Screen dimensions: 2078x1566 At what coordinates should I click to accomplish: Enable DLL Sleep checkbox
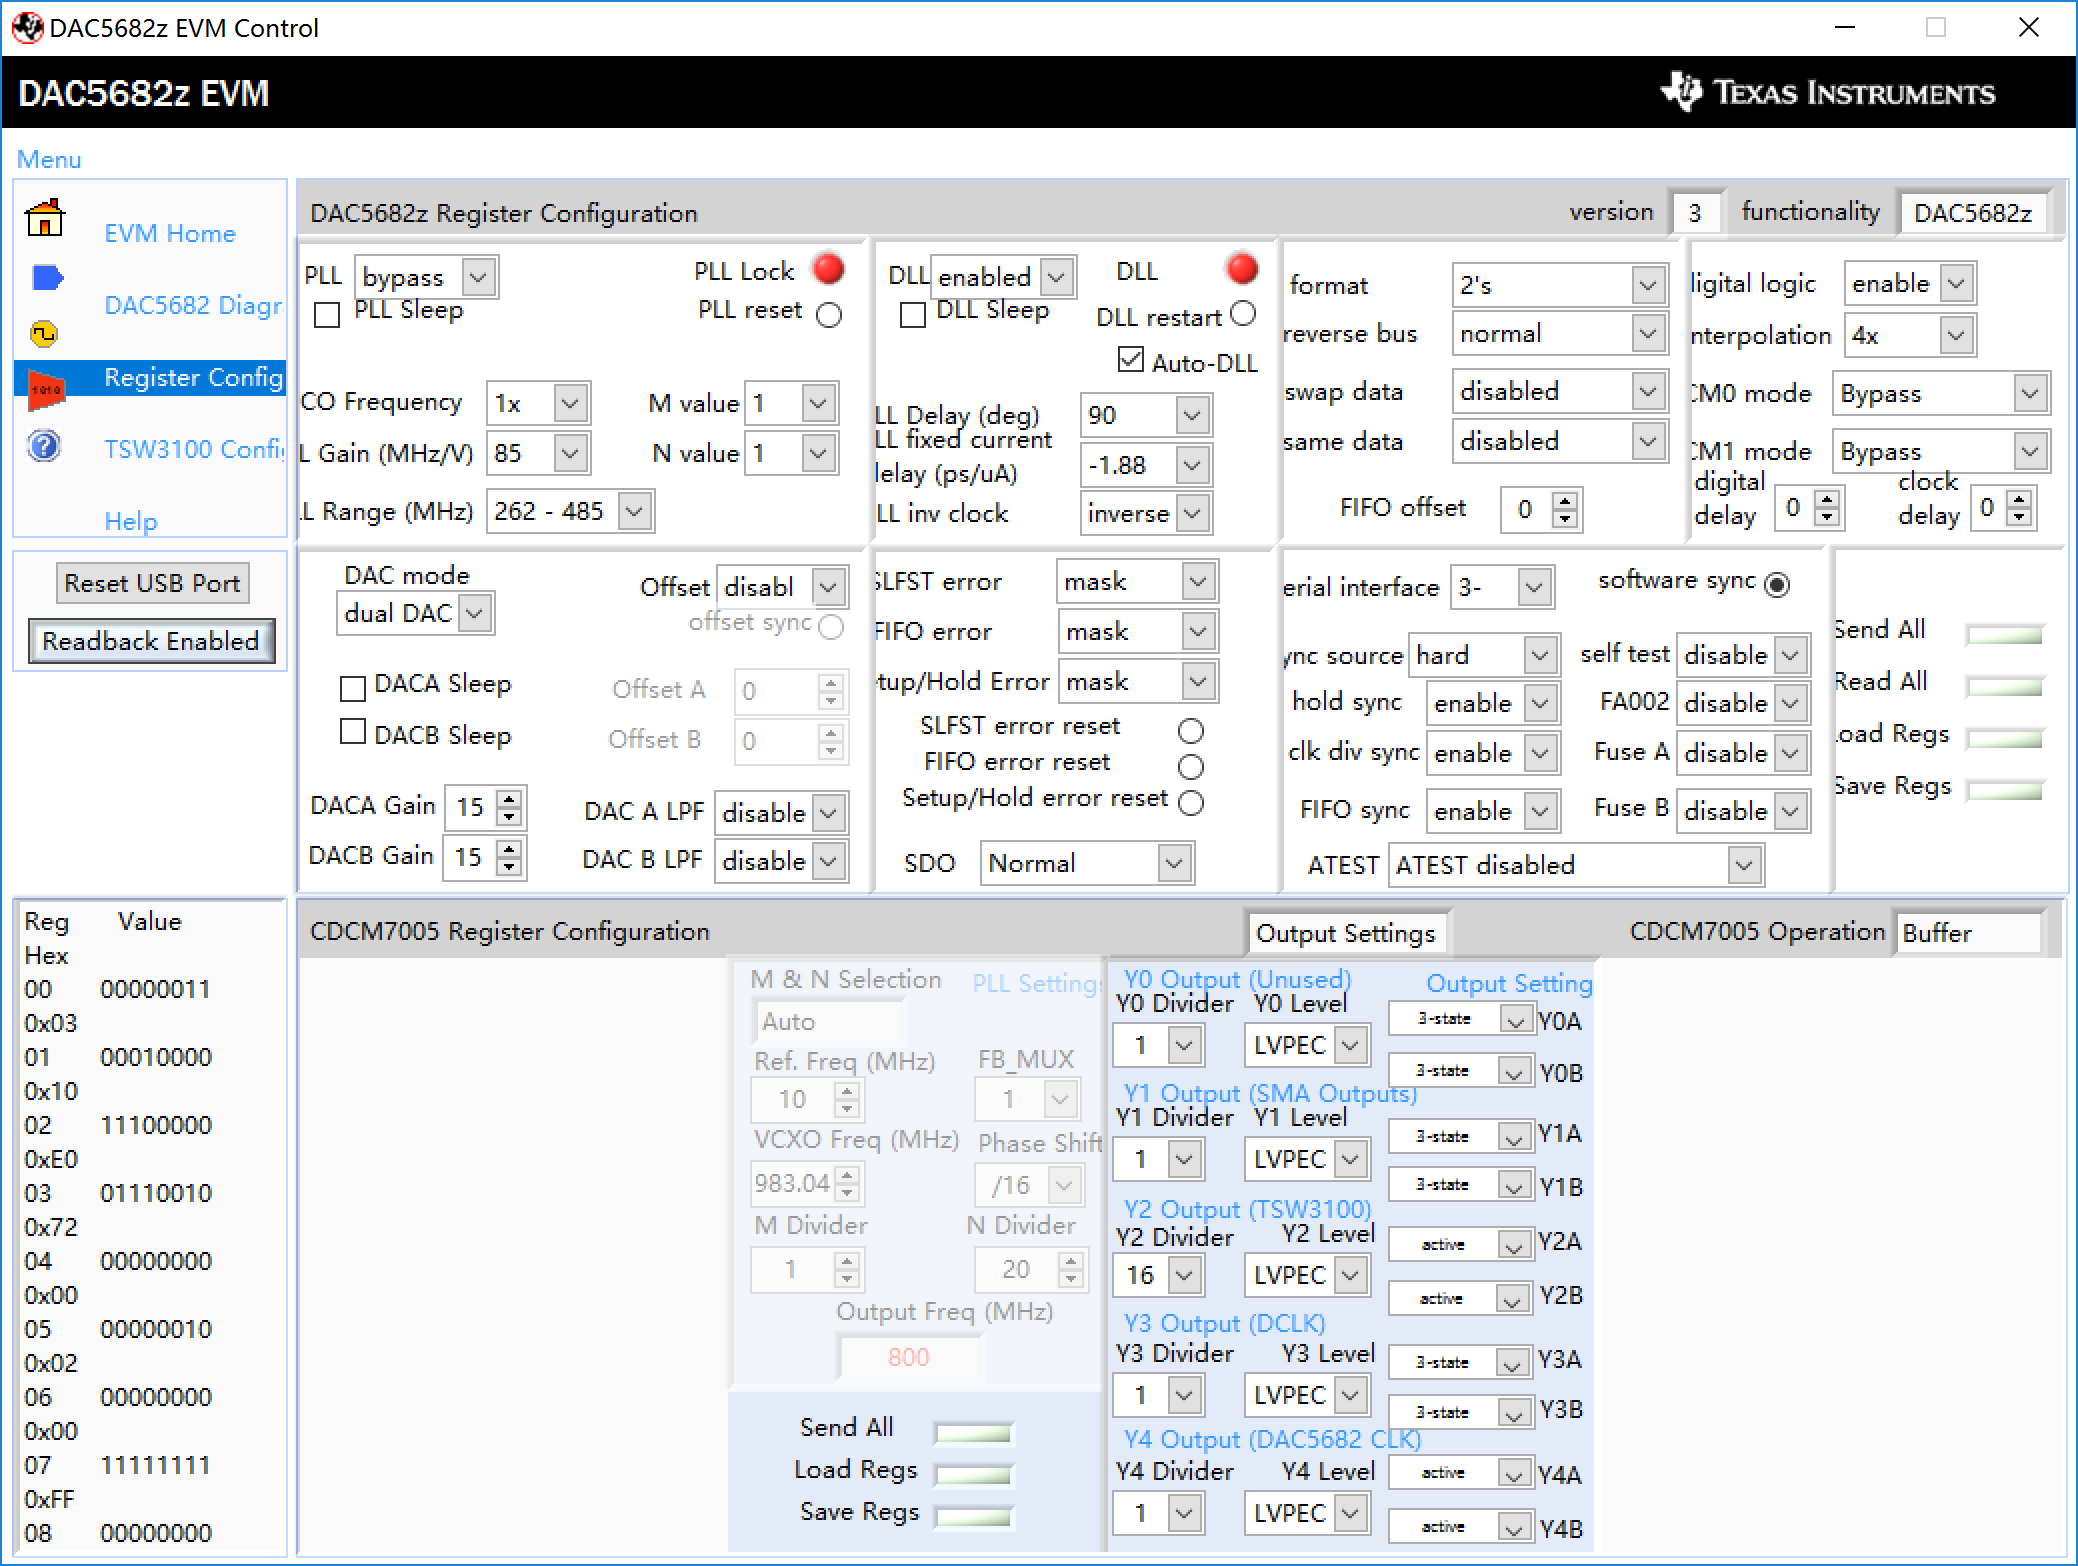913,315
